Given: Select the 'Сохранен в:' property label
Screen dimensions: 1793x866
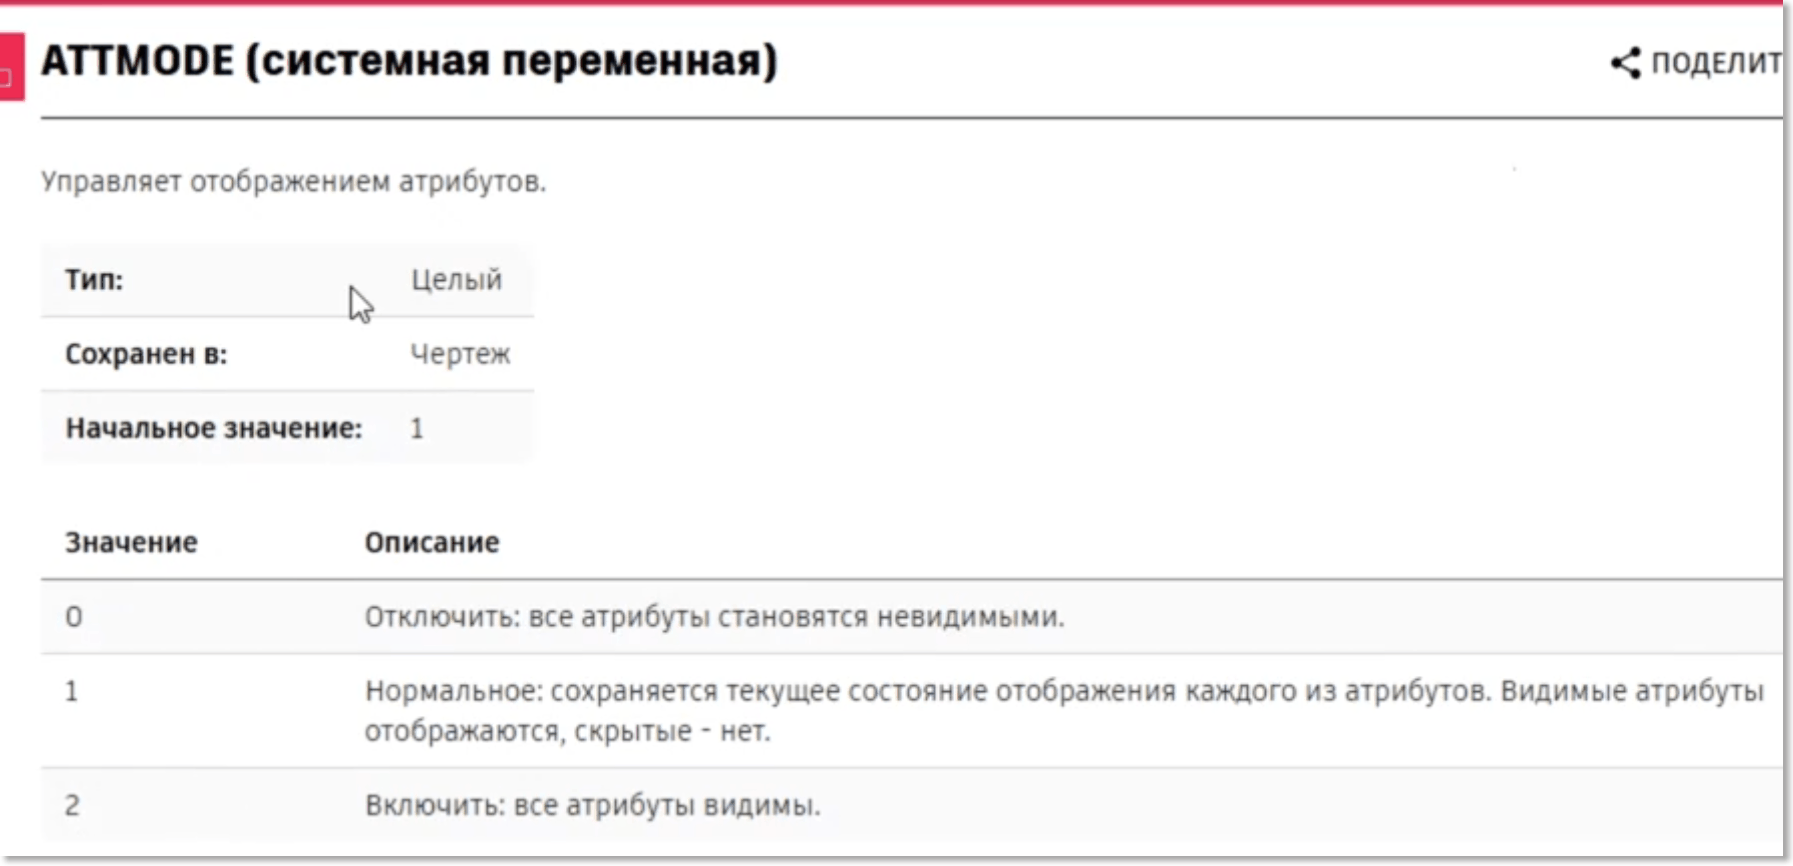Looking at the screenshot, I should click(146, 354).
